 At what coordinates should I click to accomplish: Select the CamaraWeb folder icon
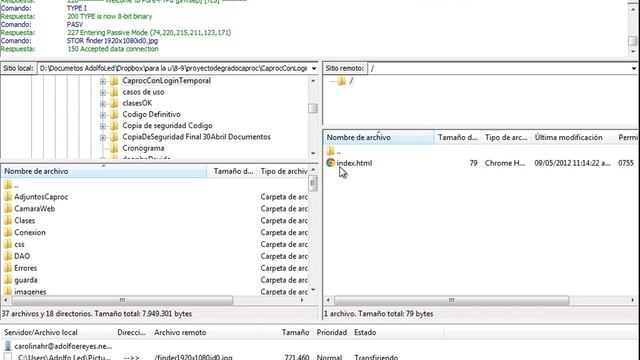[8, 209]
